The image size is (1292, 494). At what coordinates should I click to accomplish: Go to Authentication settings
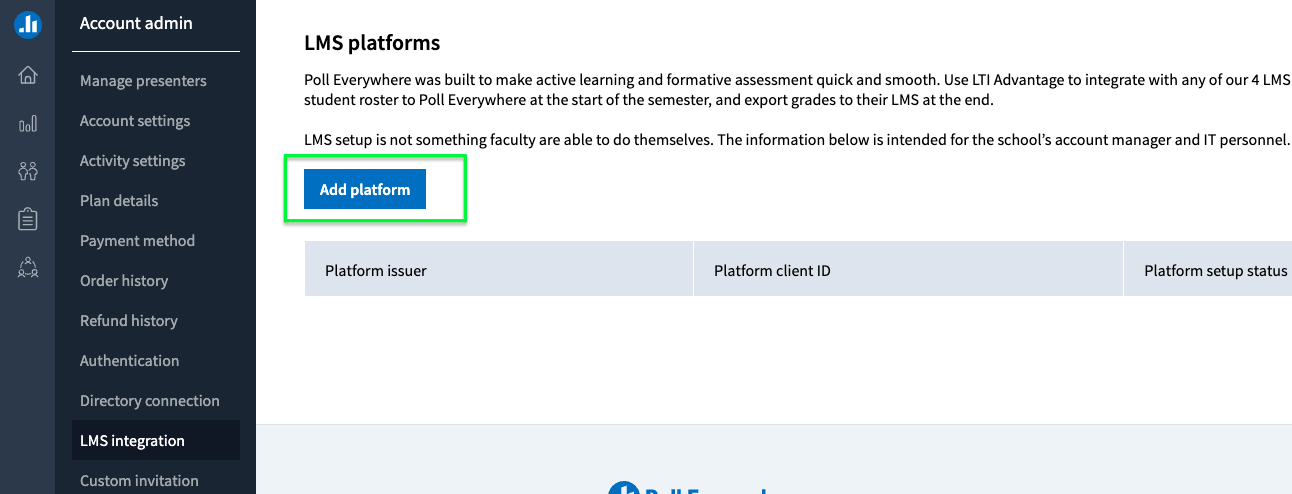pos(130,361)
